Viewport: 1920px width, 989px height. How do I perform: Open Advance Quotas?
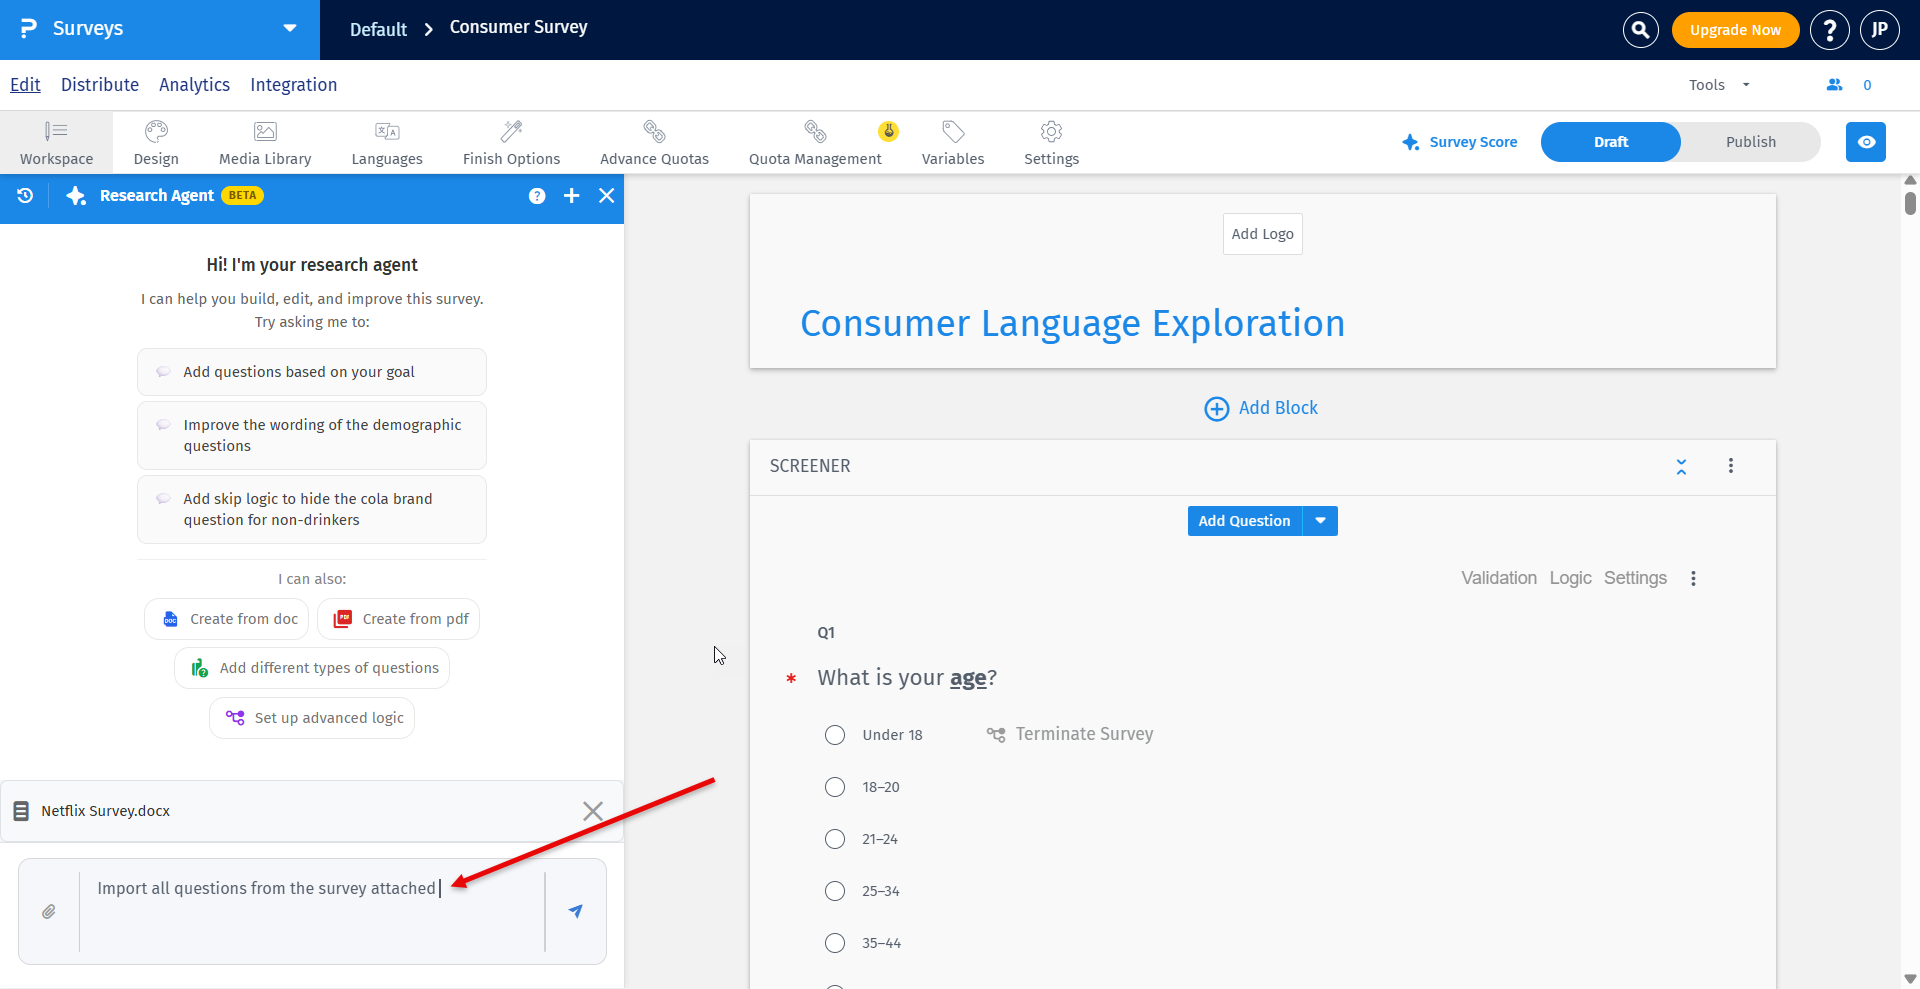tap(654, 143)
